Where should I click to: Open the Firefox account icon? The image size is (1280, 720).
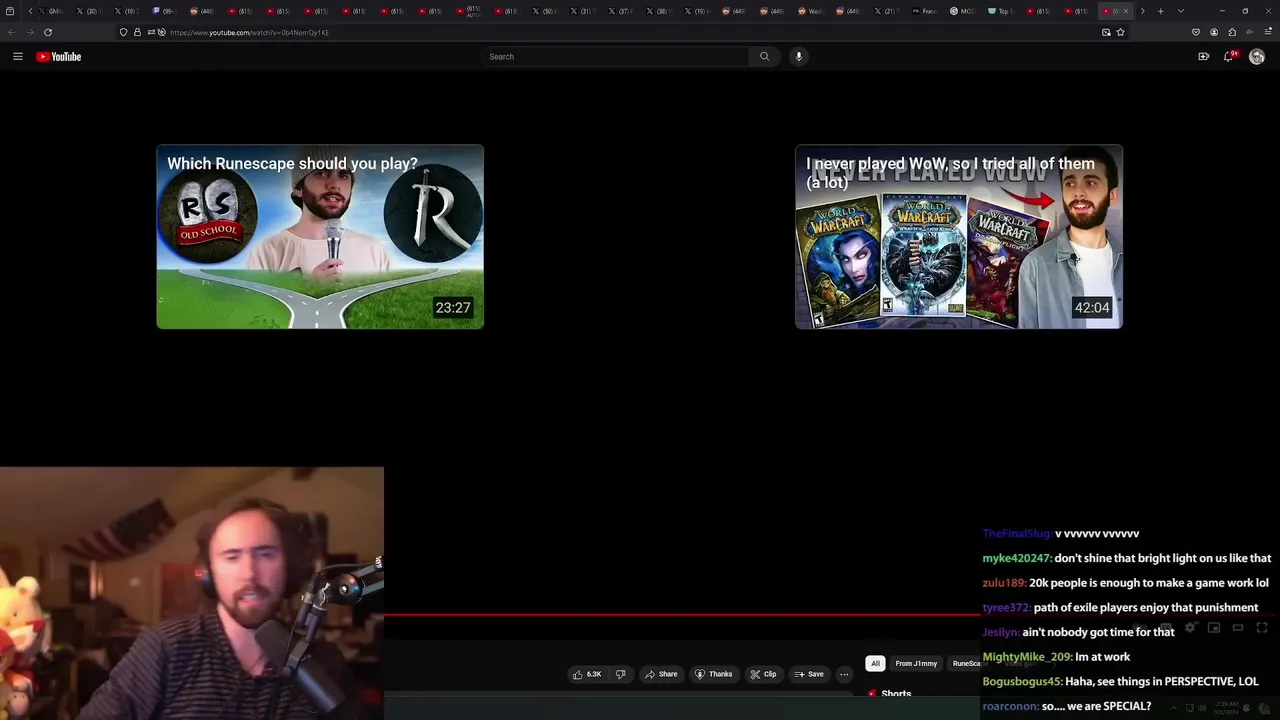(x=1214, y=32)
